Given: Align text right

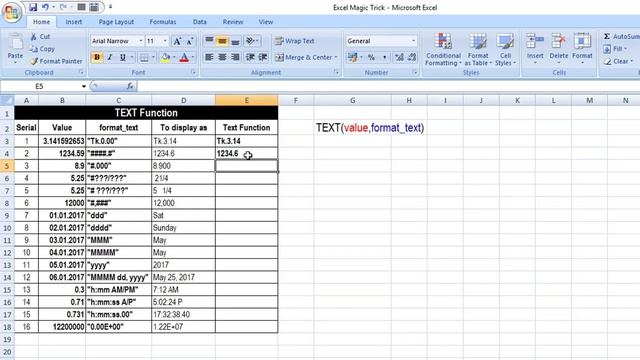Looking at the screenshot, I should coord(235,58).
